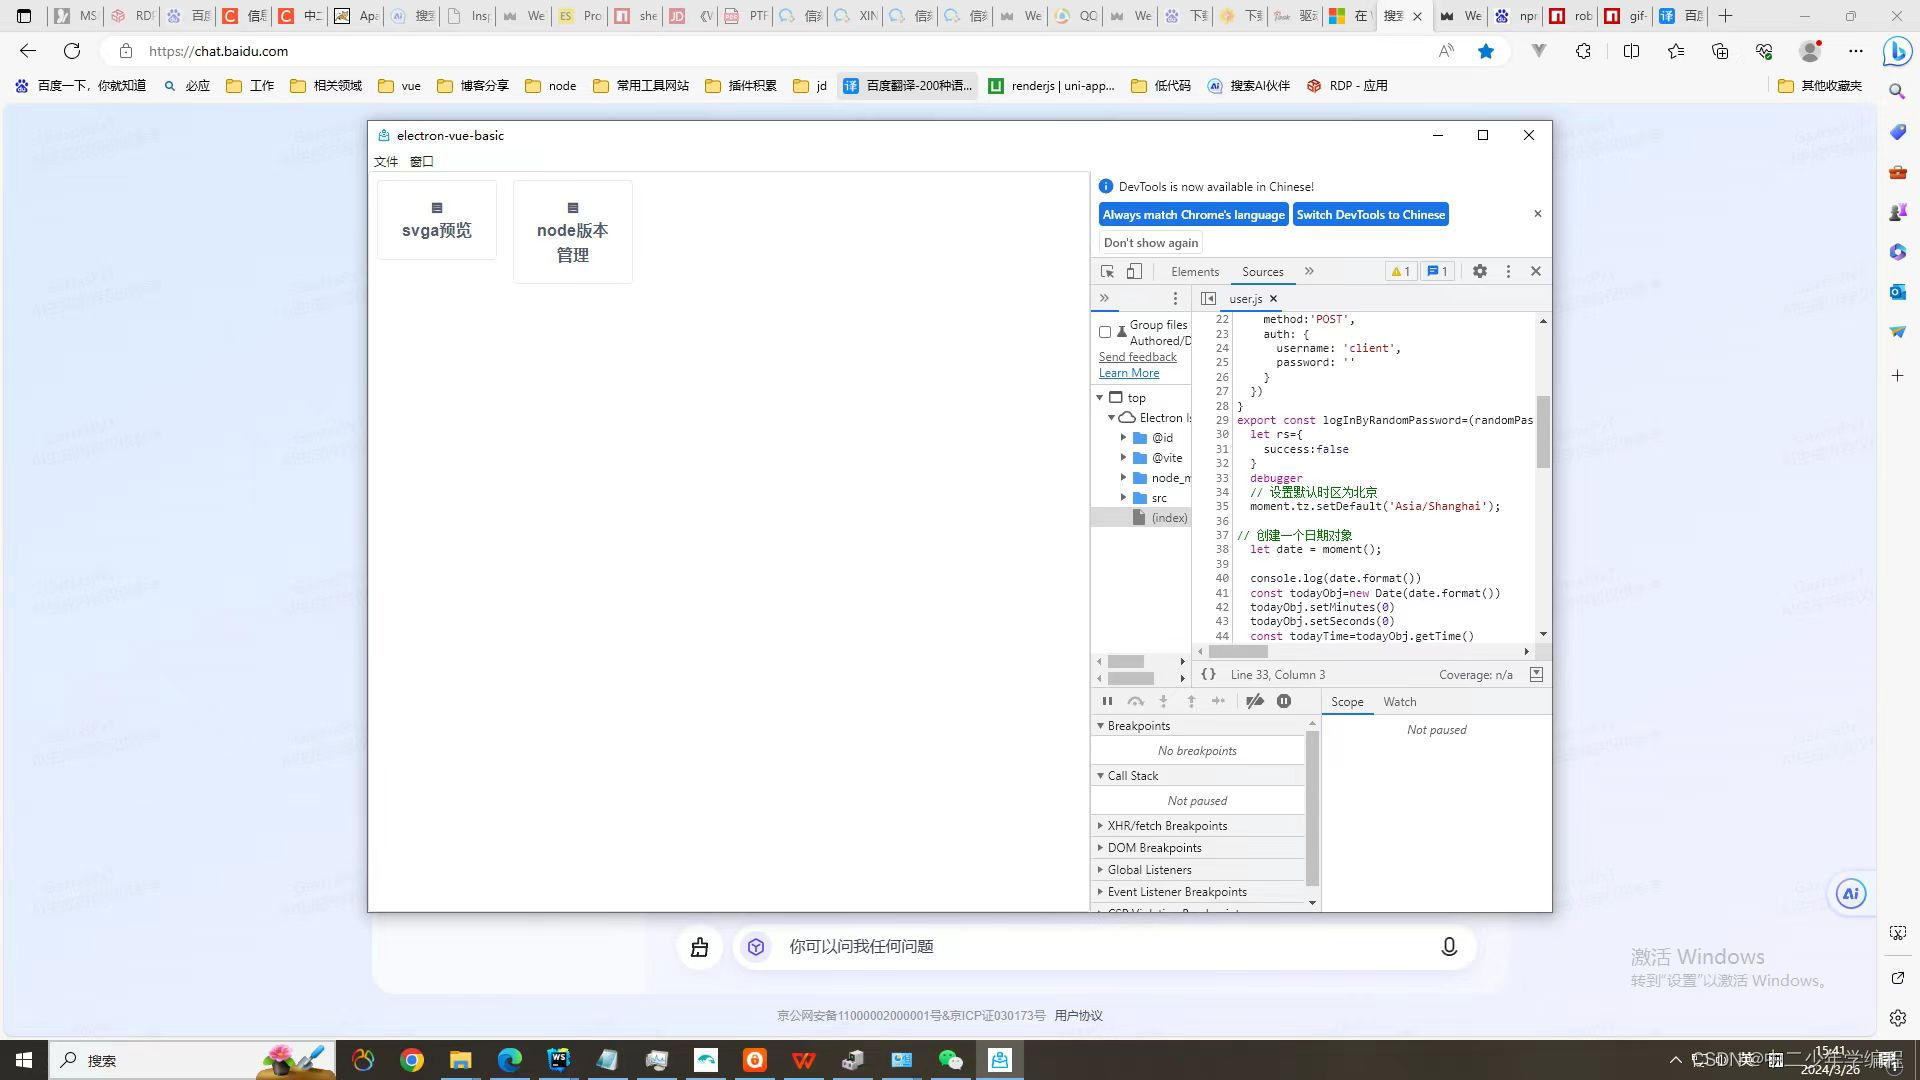Viewport: 1920px width, 1080px height.
Task: Expand the @vite folder
Action: [x=1123, y=457]
